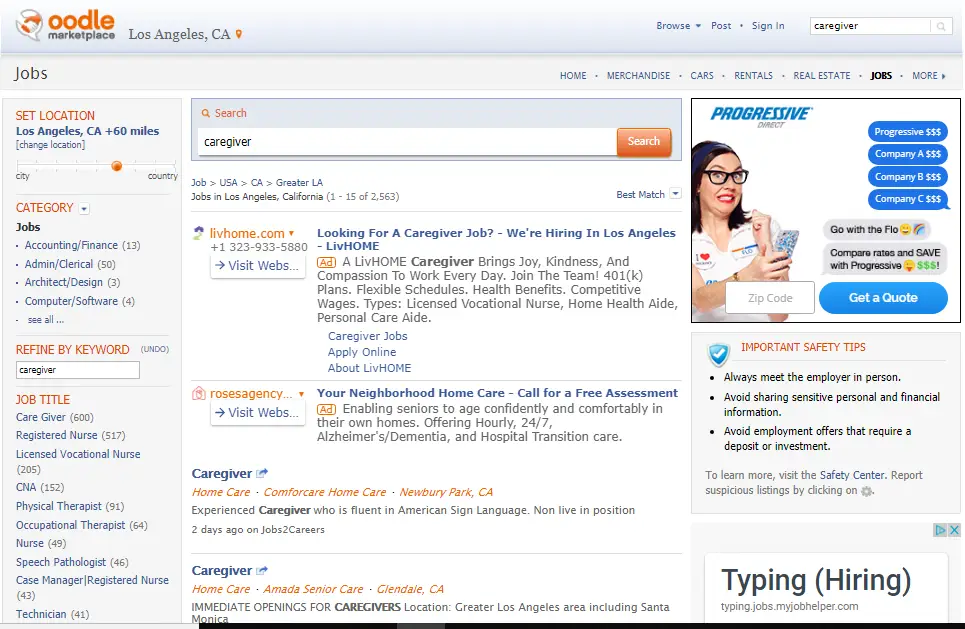This screenshot has height=629, width=965.
Task: Click Visit Website under rosesagency
Action: 257,413
